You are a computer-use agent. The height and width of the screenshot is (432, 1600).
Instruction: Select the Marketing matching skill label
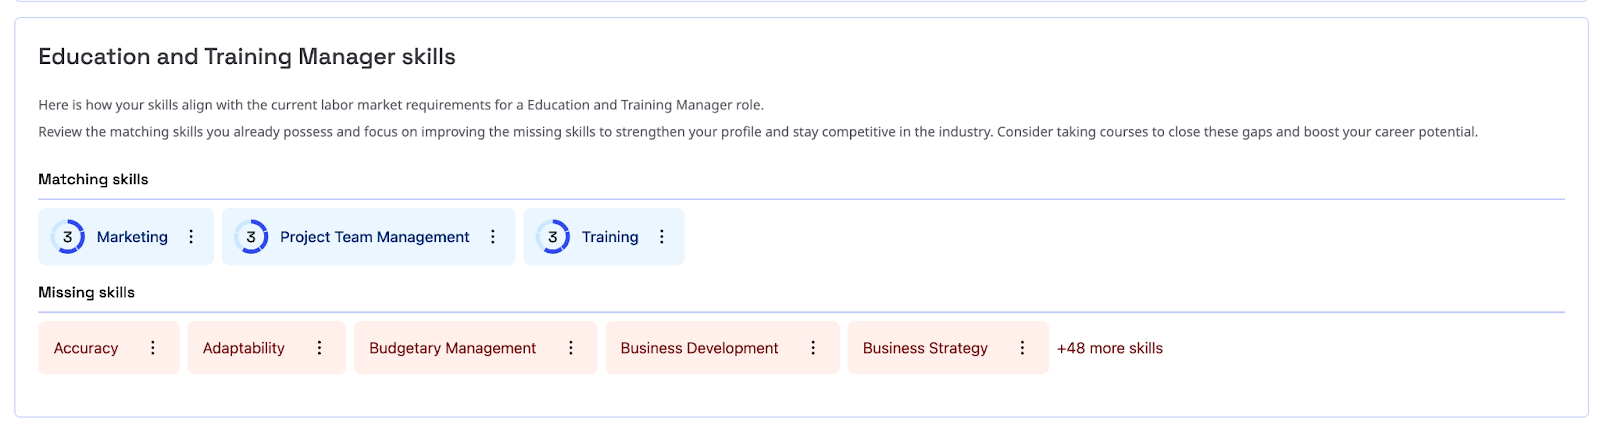pyautogui.click(x=132, y=237)
